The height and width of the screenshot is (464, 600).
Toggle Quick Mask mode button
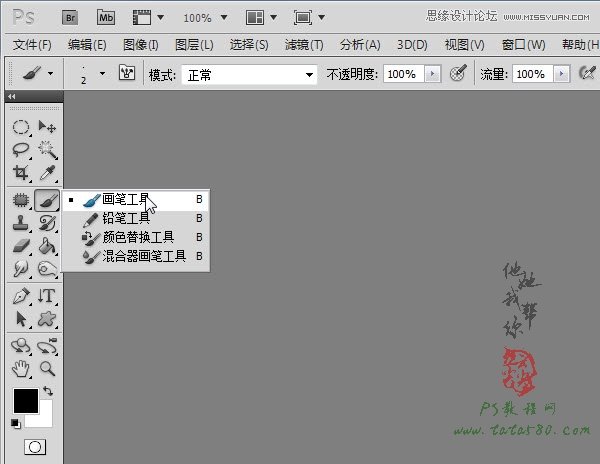coord(35,446)
